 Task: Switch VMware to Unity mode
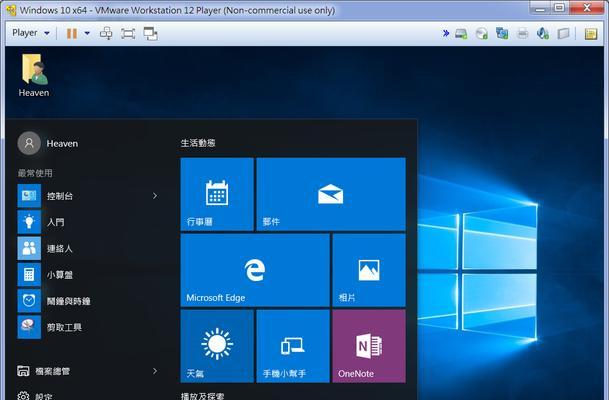click(150, 33)
